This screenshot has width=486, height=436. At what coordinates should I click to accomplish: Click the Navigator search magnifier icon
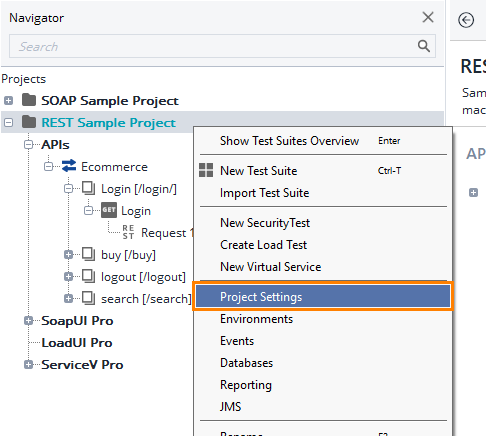click(424, 46)
